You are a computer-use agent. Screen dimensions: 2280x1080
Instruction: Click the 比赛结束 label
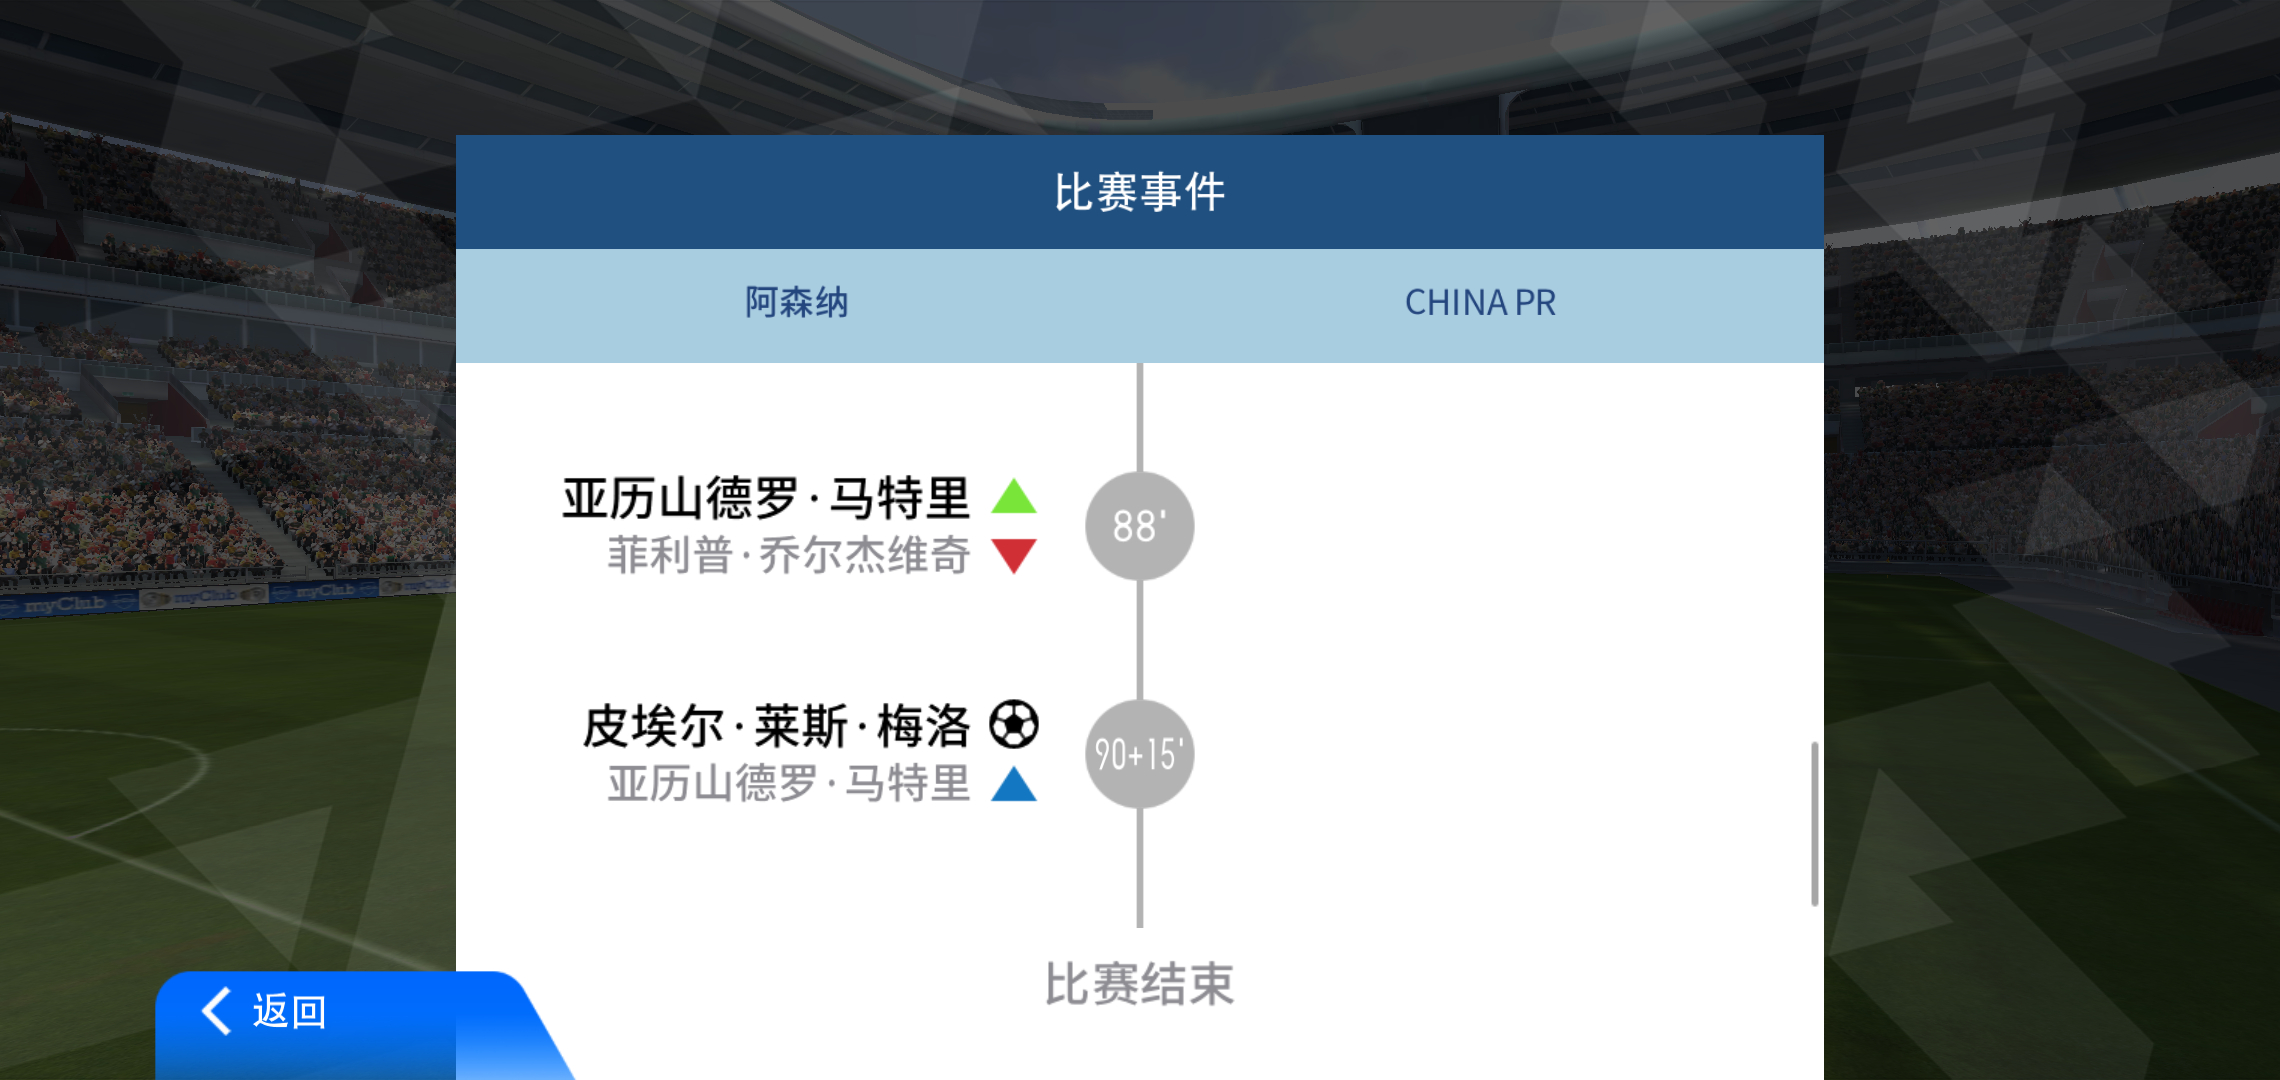[1140, 984]
